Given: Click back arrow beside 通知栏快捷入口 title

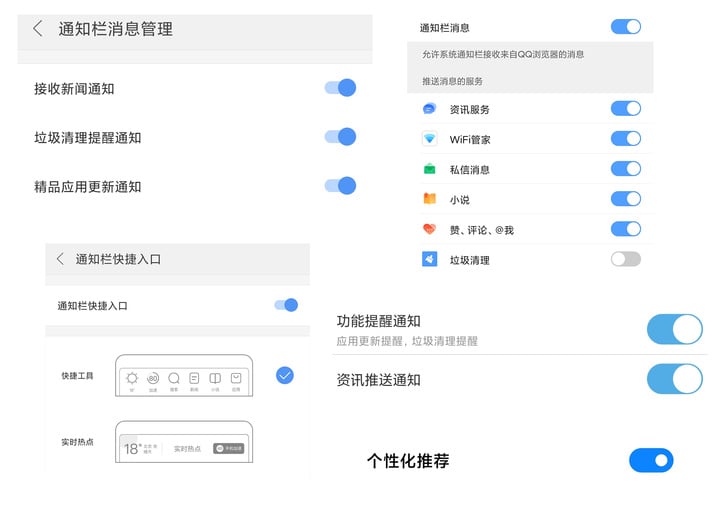Looking at the screenshot, I should coord(60,259).
